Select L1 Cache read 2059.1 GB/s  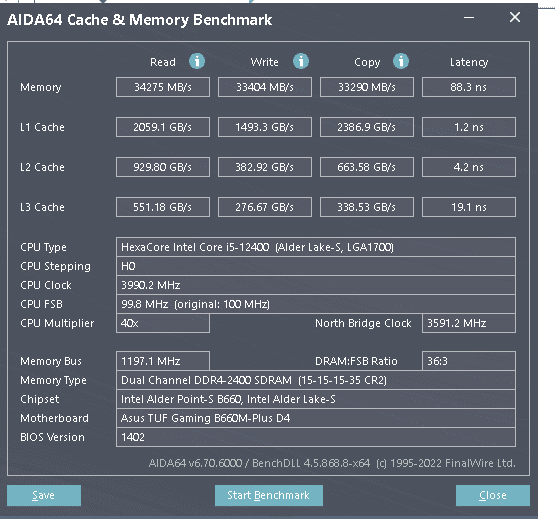pyautogui.click(x=163, y=127)
